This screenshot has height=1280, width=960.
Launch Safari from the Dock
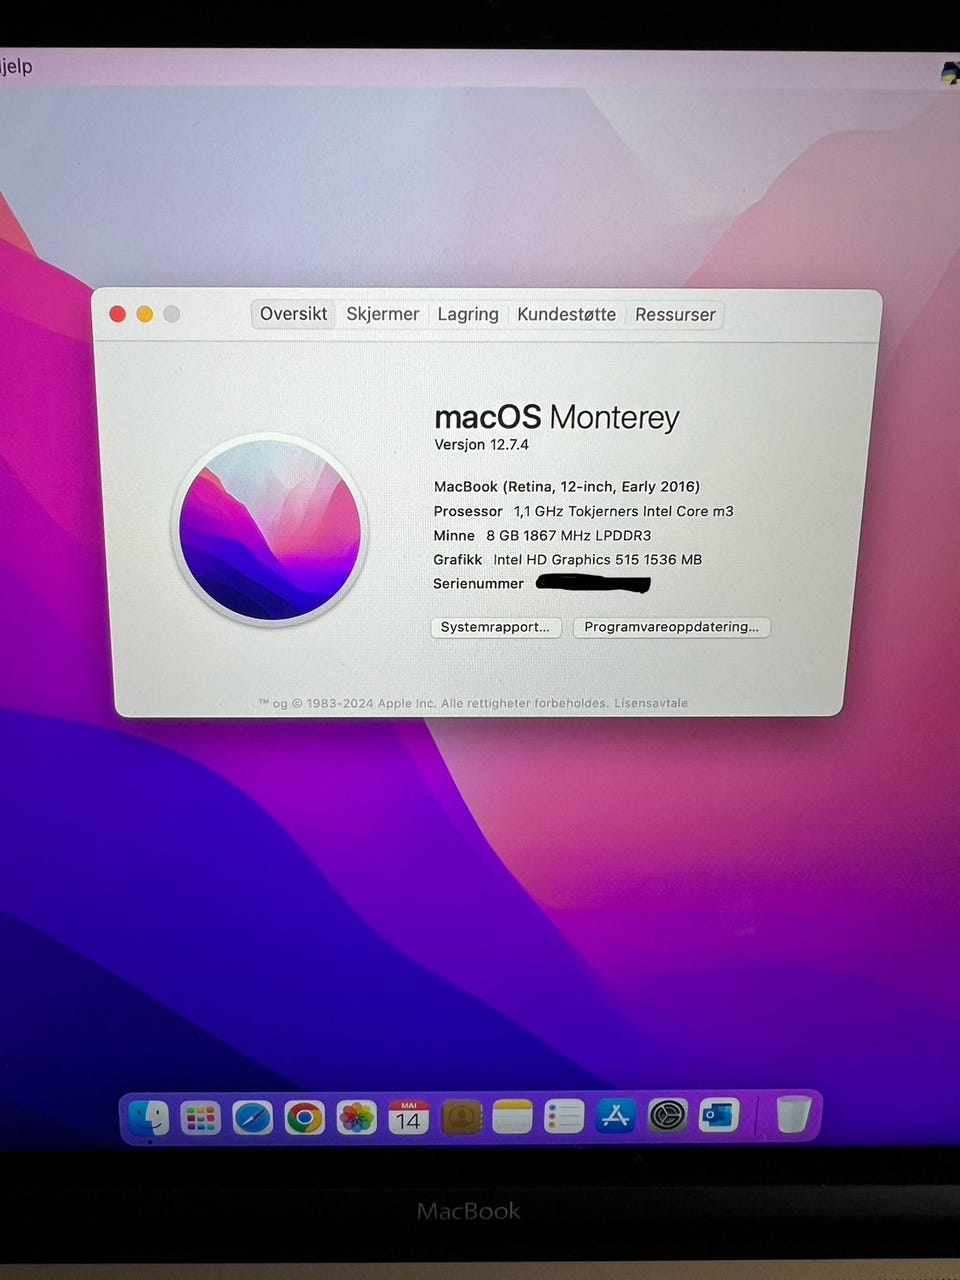click(252, 1117)
